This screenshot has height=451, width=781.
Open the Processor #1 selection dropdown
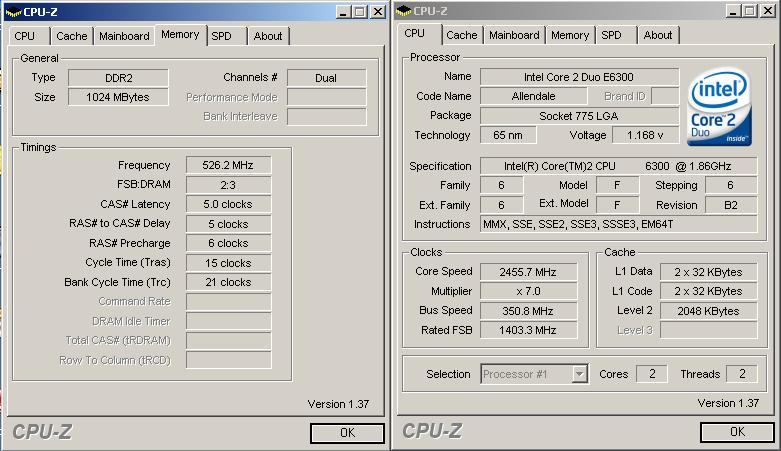[579, 374]
